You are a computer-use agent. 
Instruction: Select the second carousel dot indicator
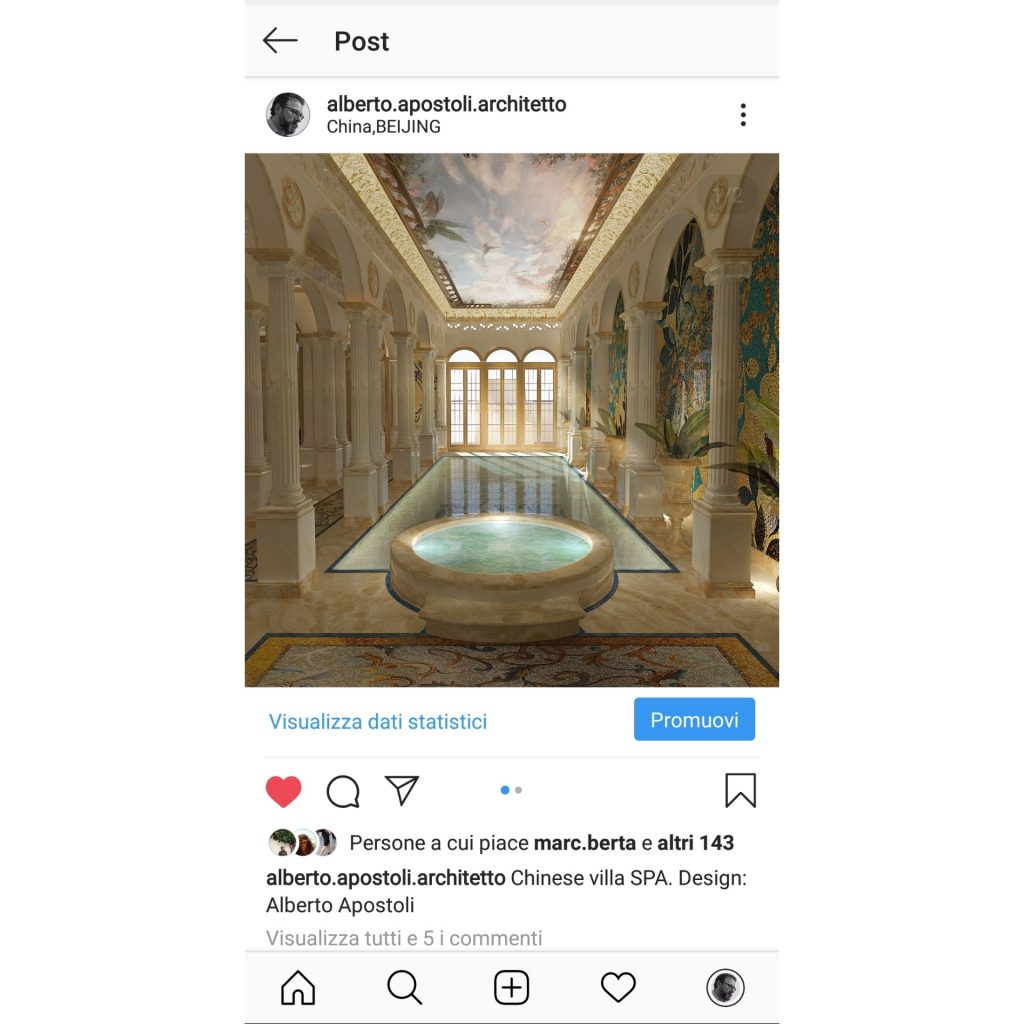(519, 790)
